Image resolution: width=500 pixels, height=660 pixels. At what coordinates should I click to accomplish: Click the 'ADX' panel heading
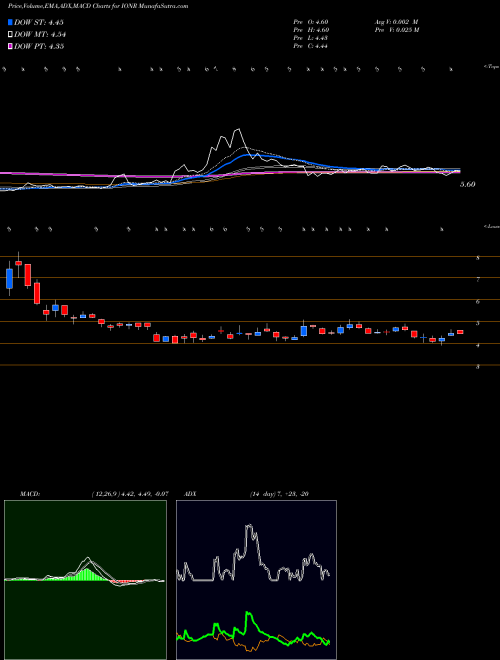point(190,494)
